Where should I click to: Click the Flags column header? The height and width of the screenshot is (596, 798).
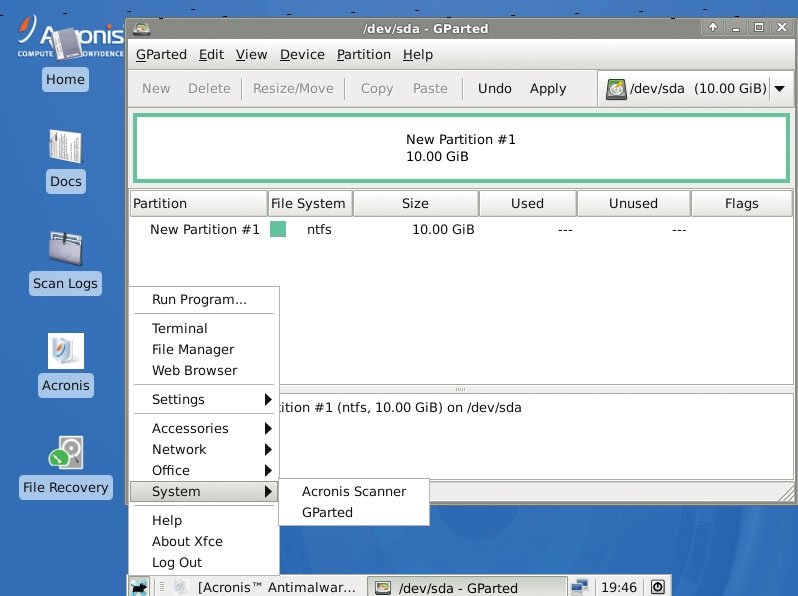[x=742, y=204]
